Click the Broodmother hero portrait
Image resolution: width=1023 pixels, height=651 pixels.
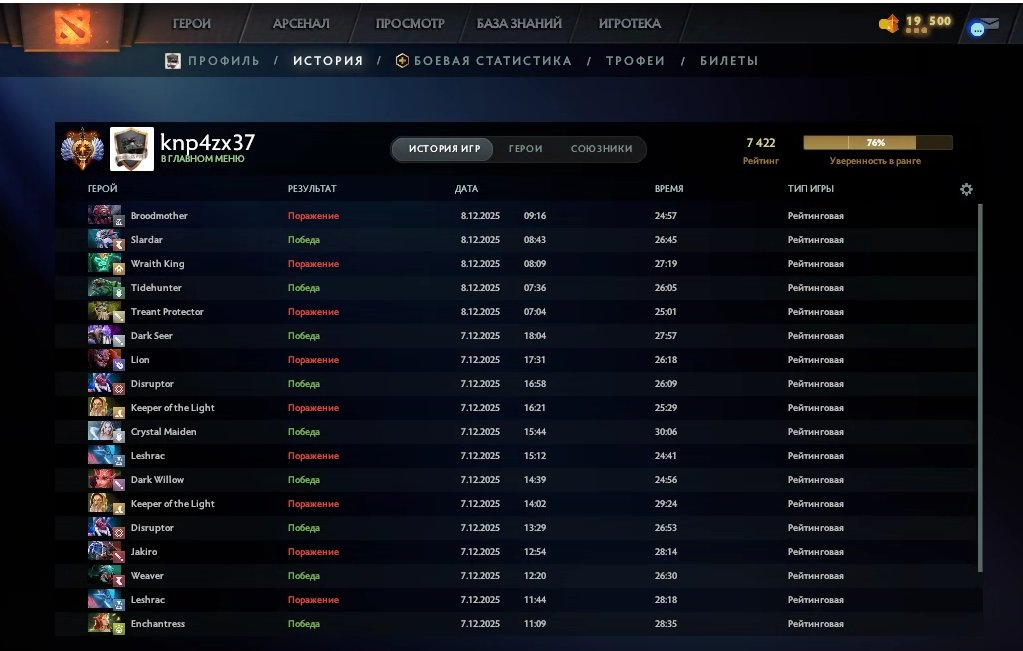point(104,216)
